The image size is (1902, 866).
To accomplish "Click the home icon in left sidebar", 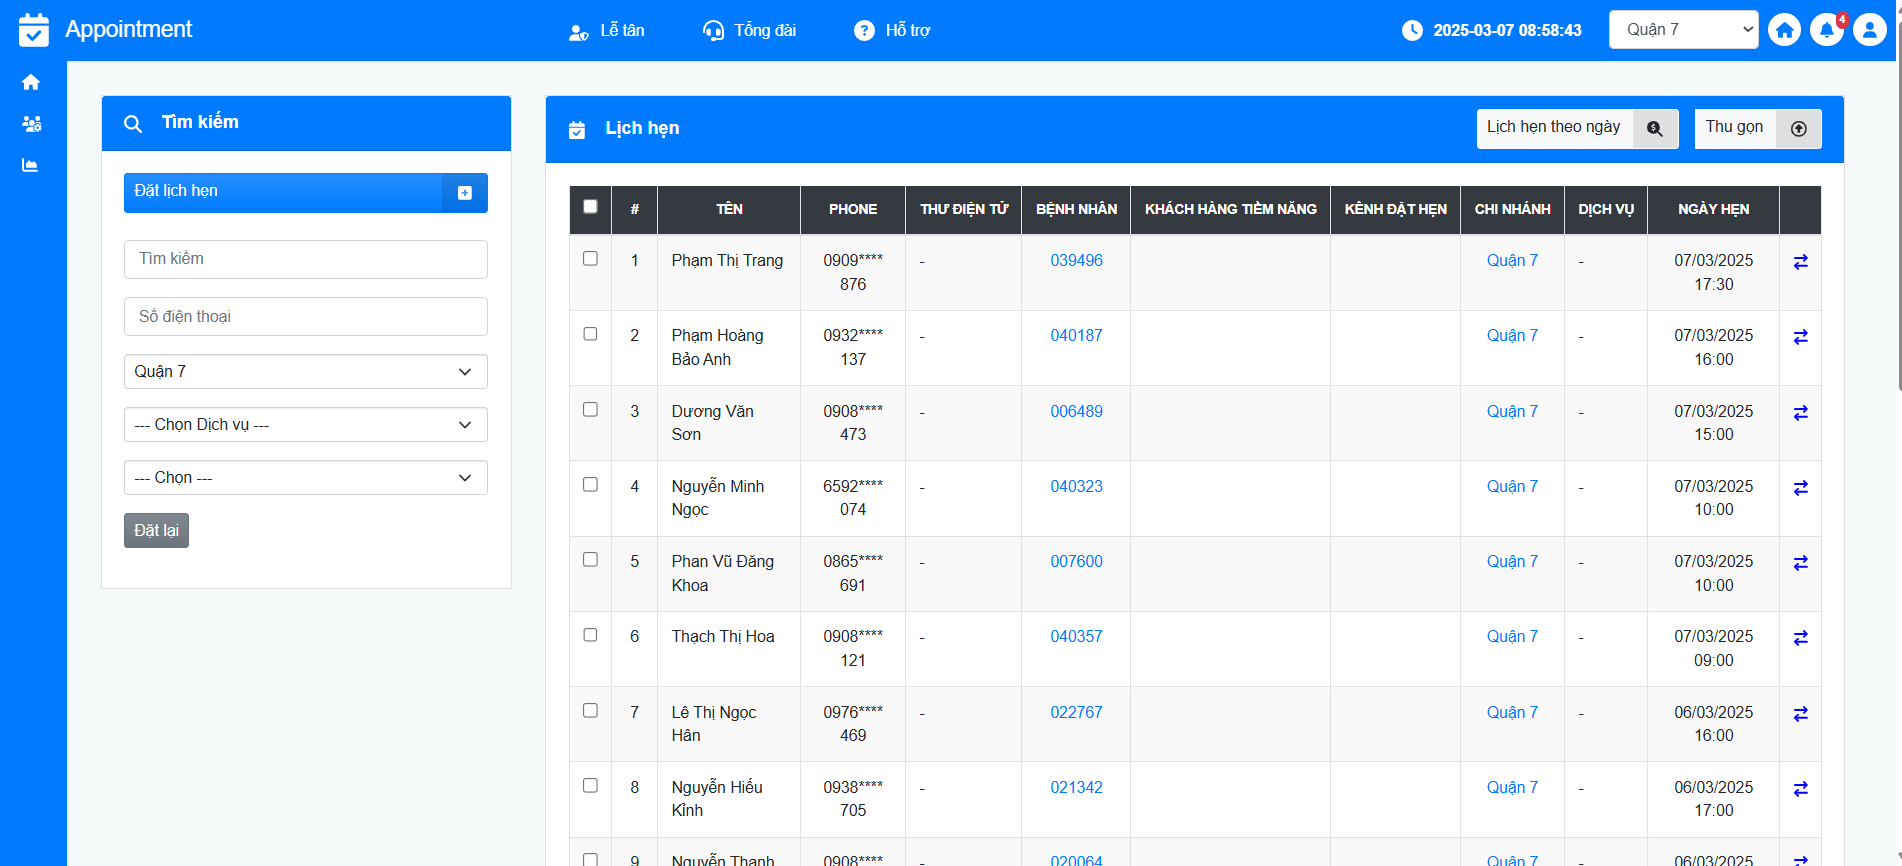I will (31, 82).
